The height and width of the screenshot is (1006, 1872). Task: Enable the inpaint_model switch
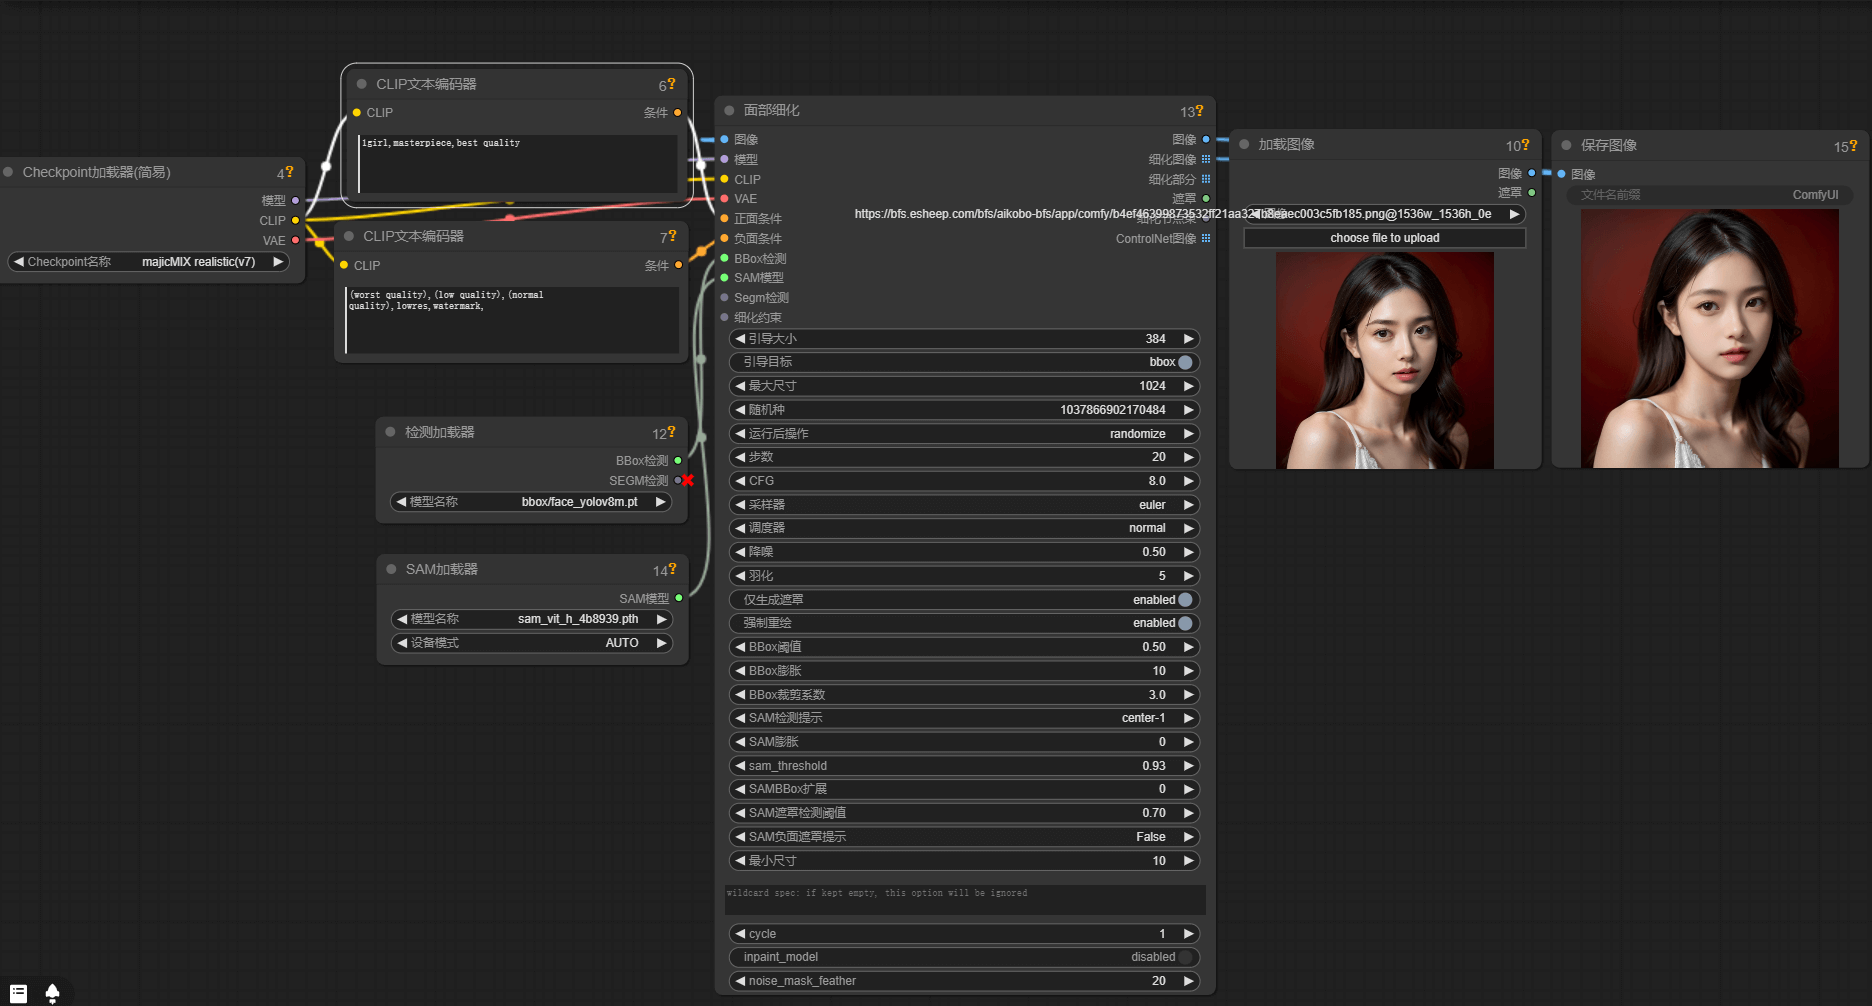coord(1185,957)
